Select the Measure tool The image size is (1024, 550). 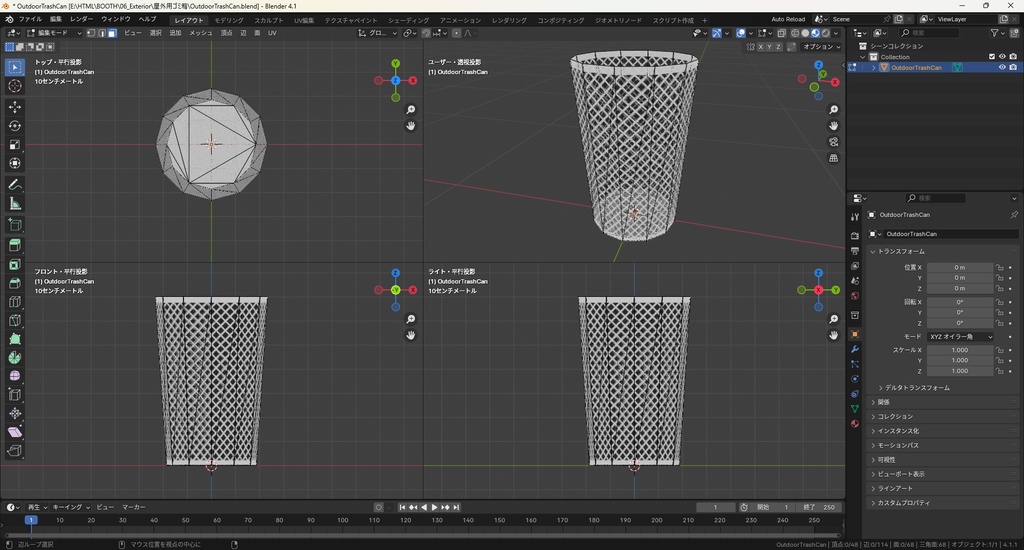pyautogui.click(x=15, y=204)
